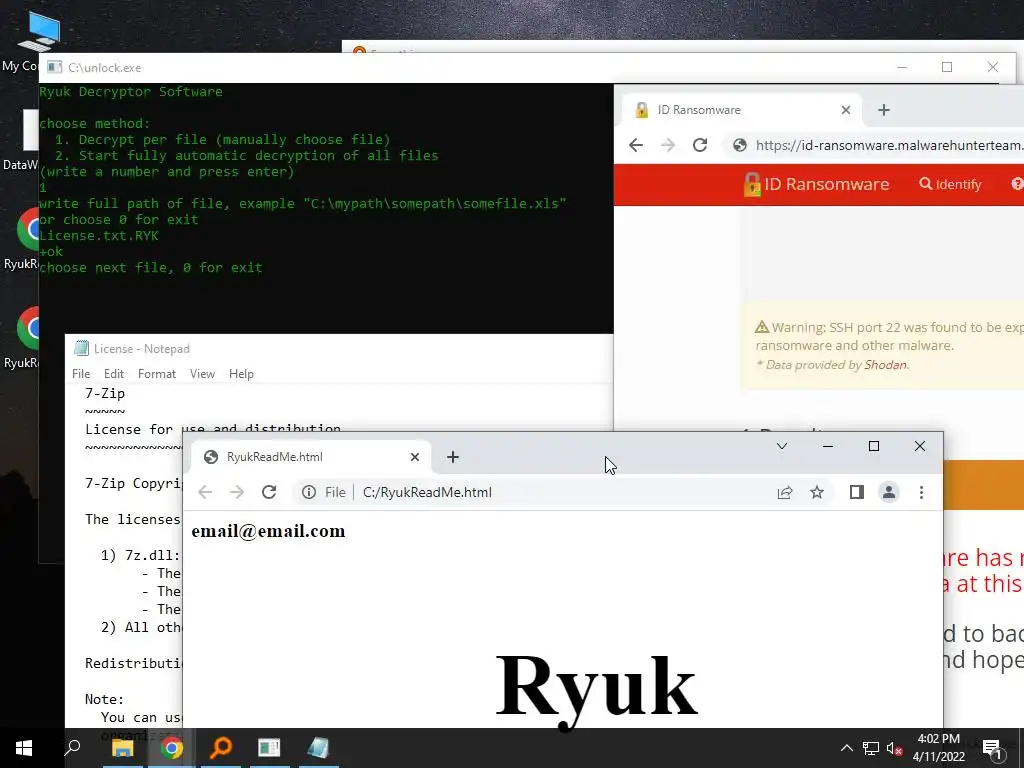This screenshot has width=1024, height=768.
Task: Show hidden system tray icons
Action: 846,748
